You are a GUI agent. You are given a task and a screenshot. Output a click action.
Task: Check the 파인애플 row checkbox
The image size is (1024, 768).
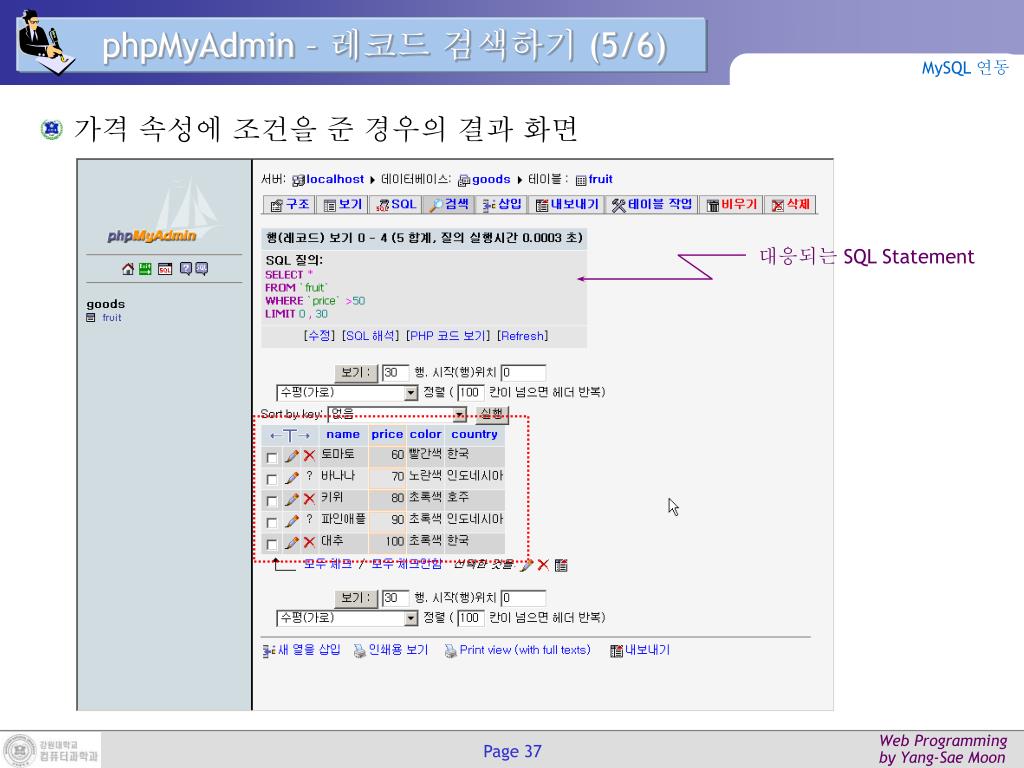(x=272, y=522)
